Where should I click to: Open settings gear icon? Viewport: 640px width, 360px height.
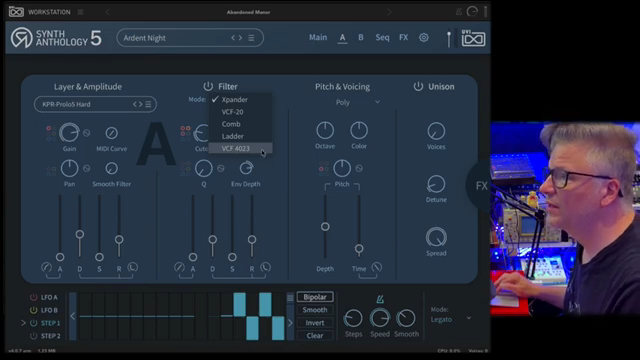(424, 38)
